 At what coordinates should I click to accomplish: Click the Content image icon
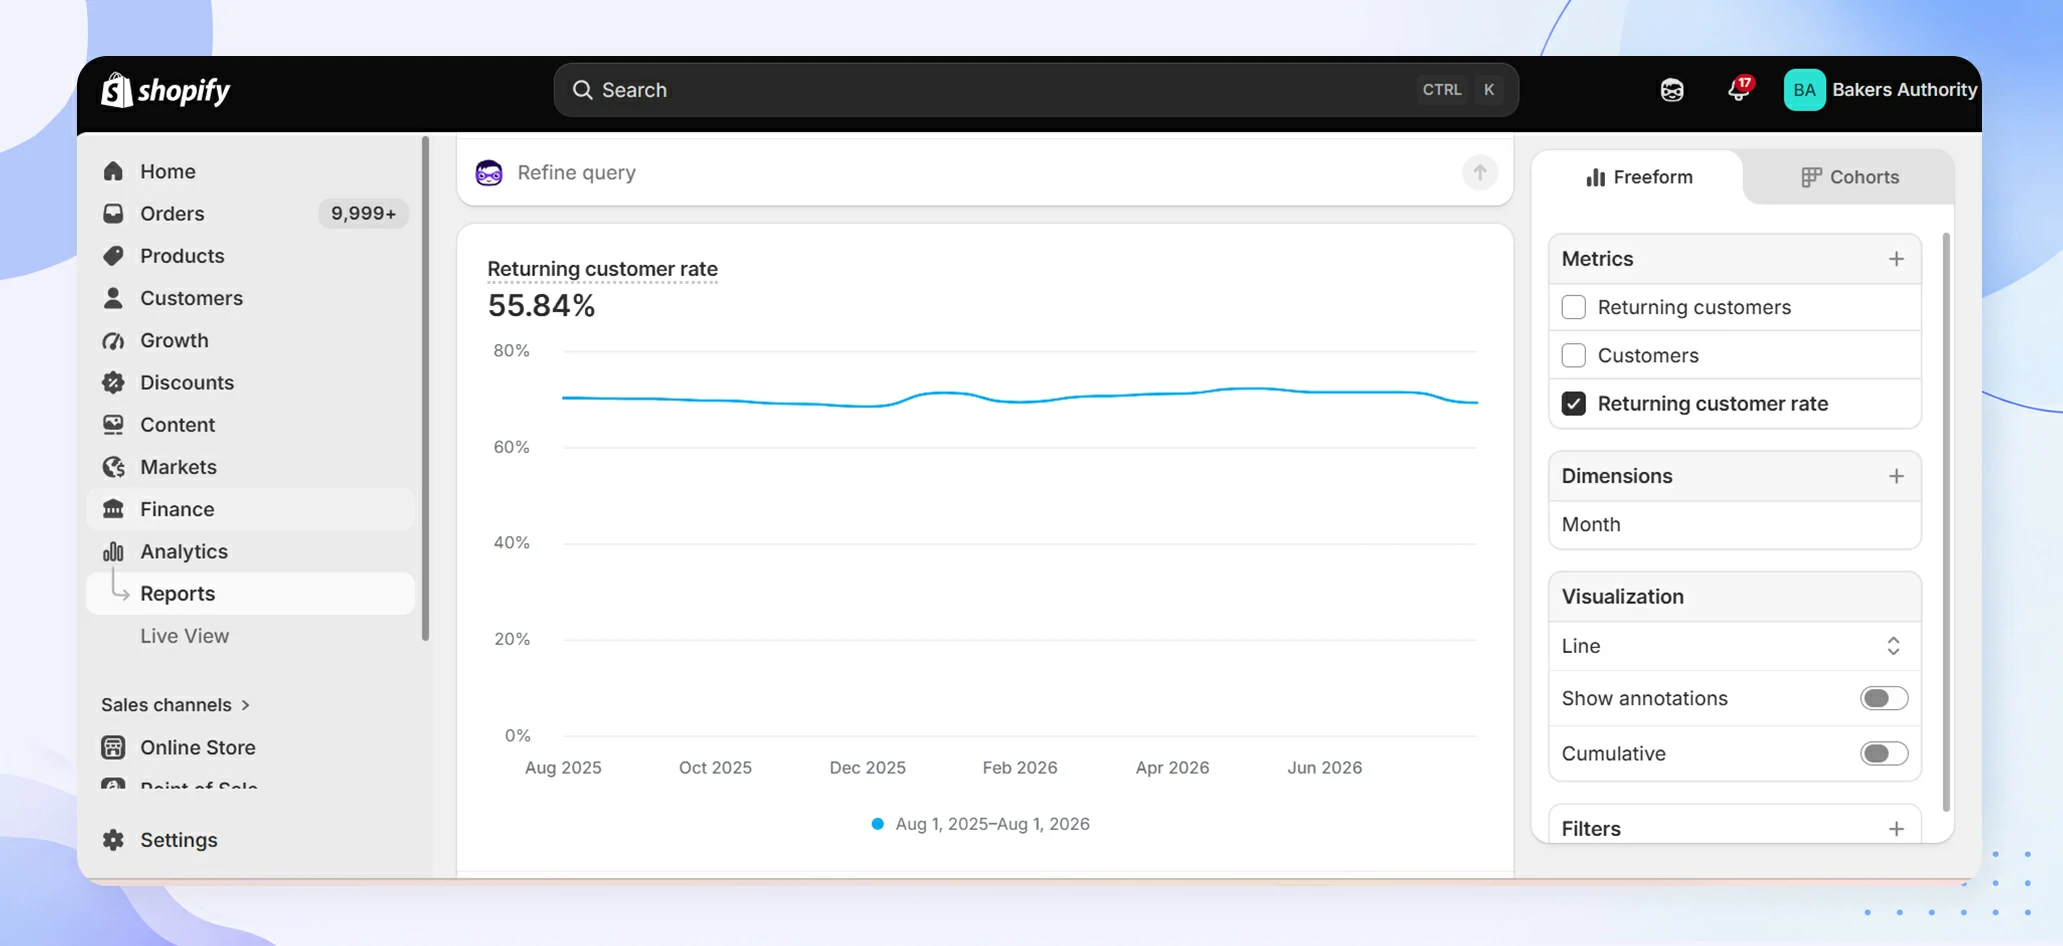pyautogui.click(x=113, y=424)
